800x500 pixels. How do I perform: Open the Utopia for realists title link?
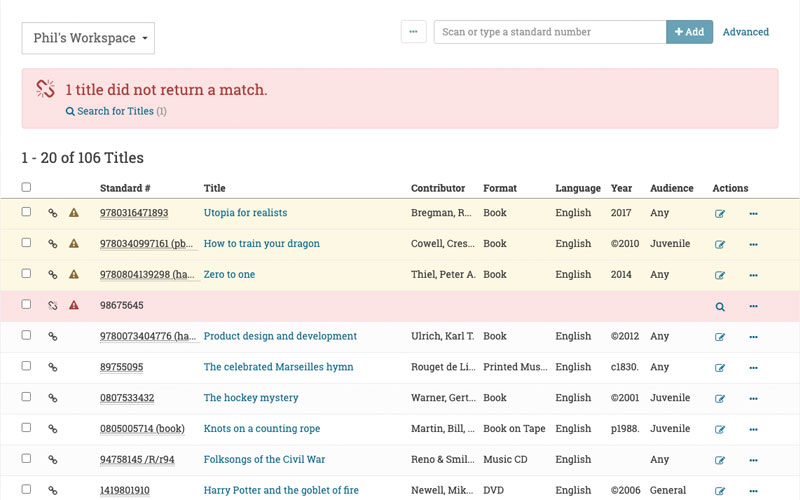[245, 213]
